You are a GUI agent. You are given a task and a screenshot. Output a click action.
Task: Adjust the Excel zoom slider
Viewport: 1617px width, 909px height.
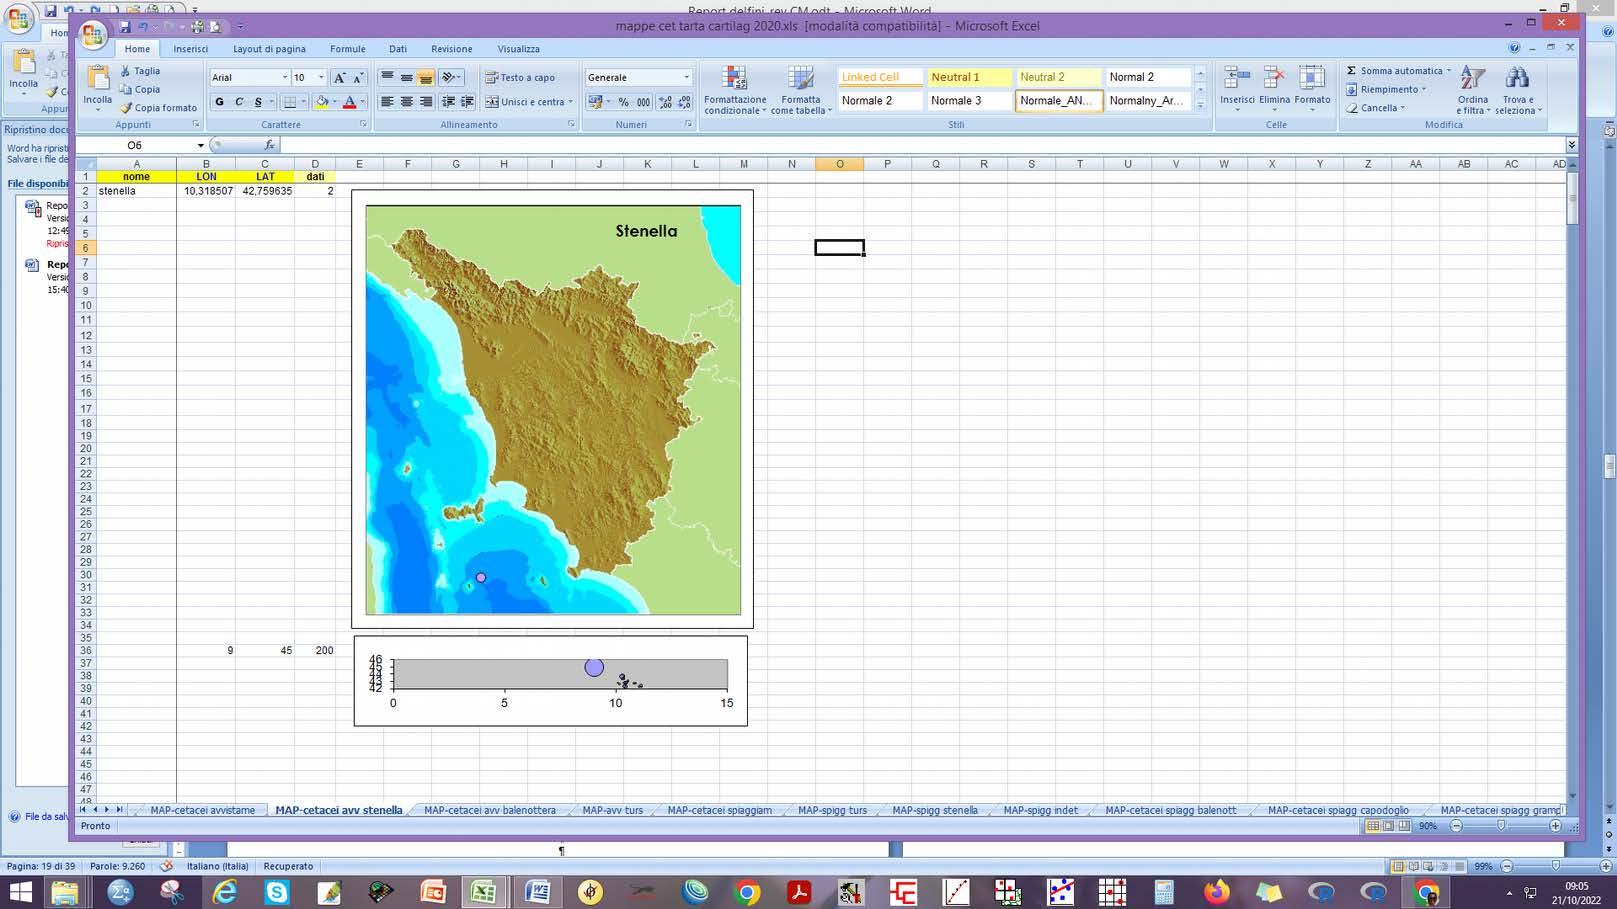coord(1501,826)
